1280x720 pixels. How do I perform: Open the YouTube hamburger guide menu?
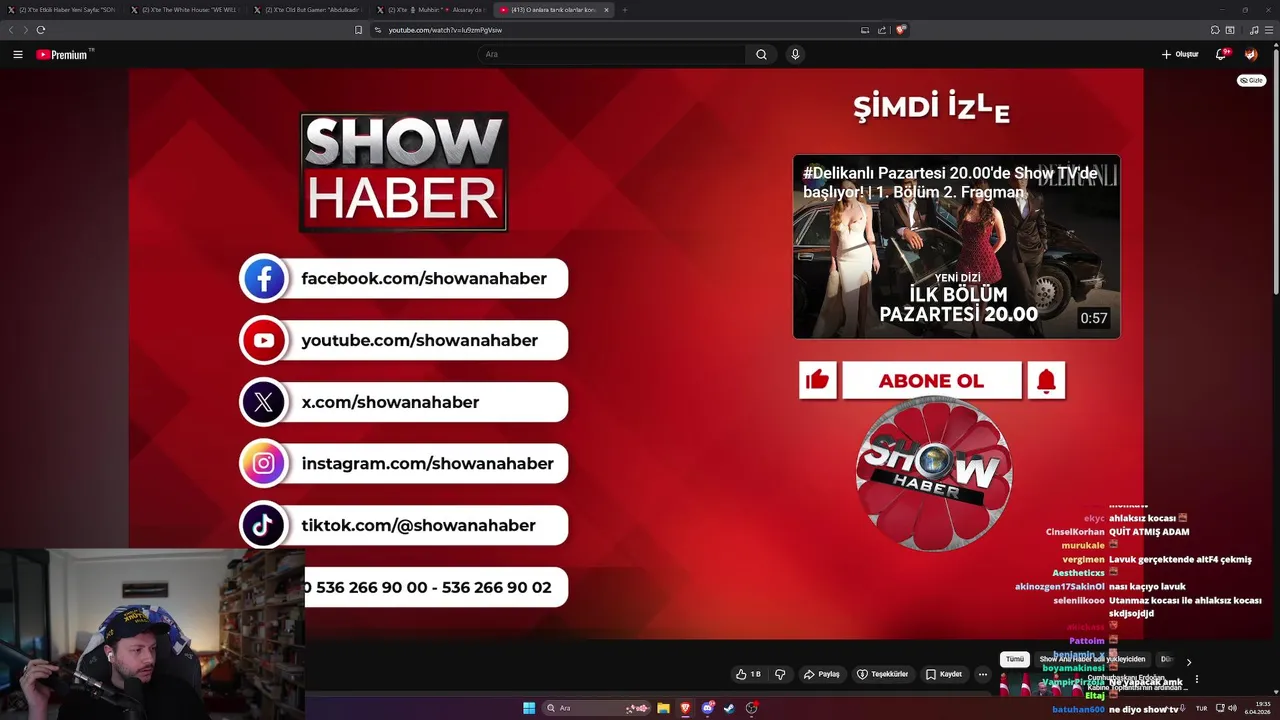(18, 54)
